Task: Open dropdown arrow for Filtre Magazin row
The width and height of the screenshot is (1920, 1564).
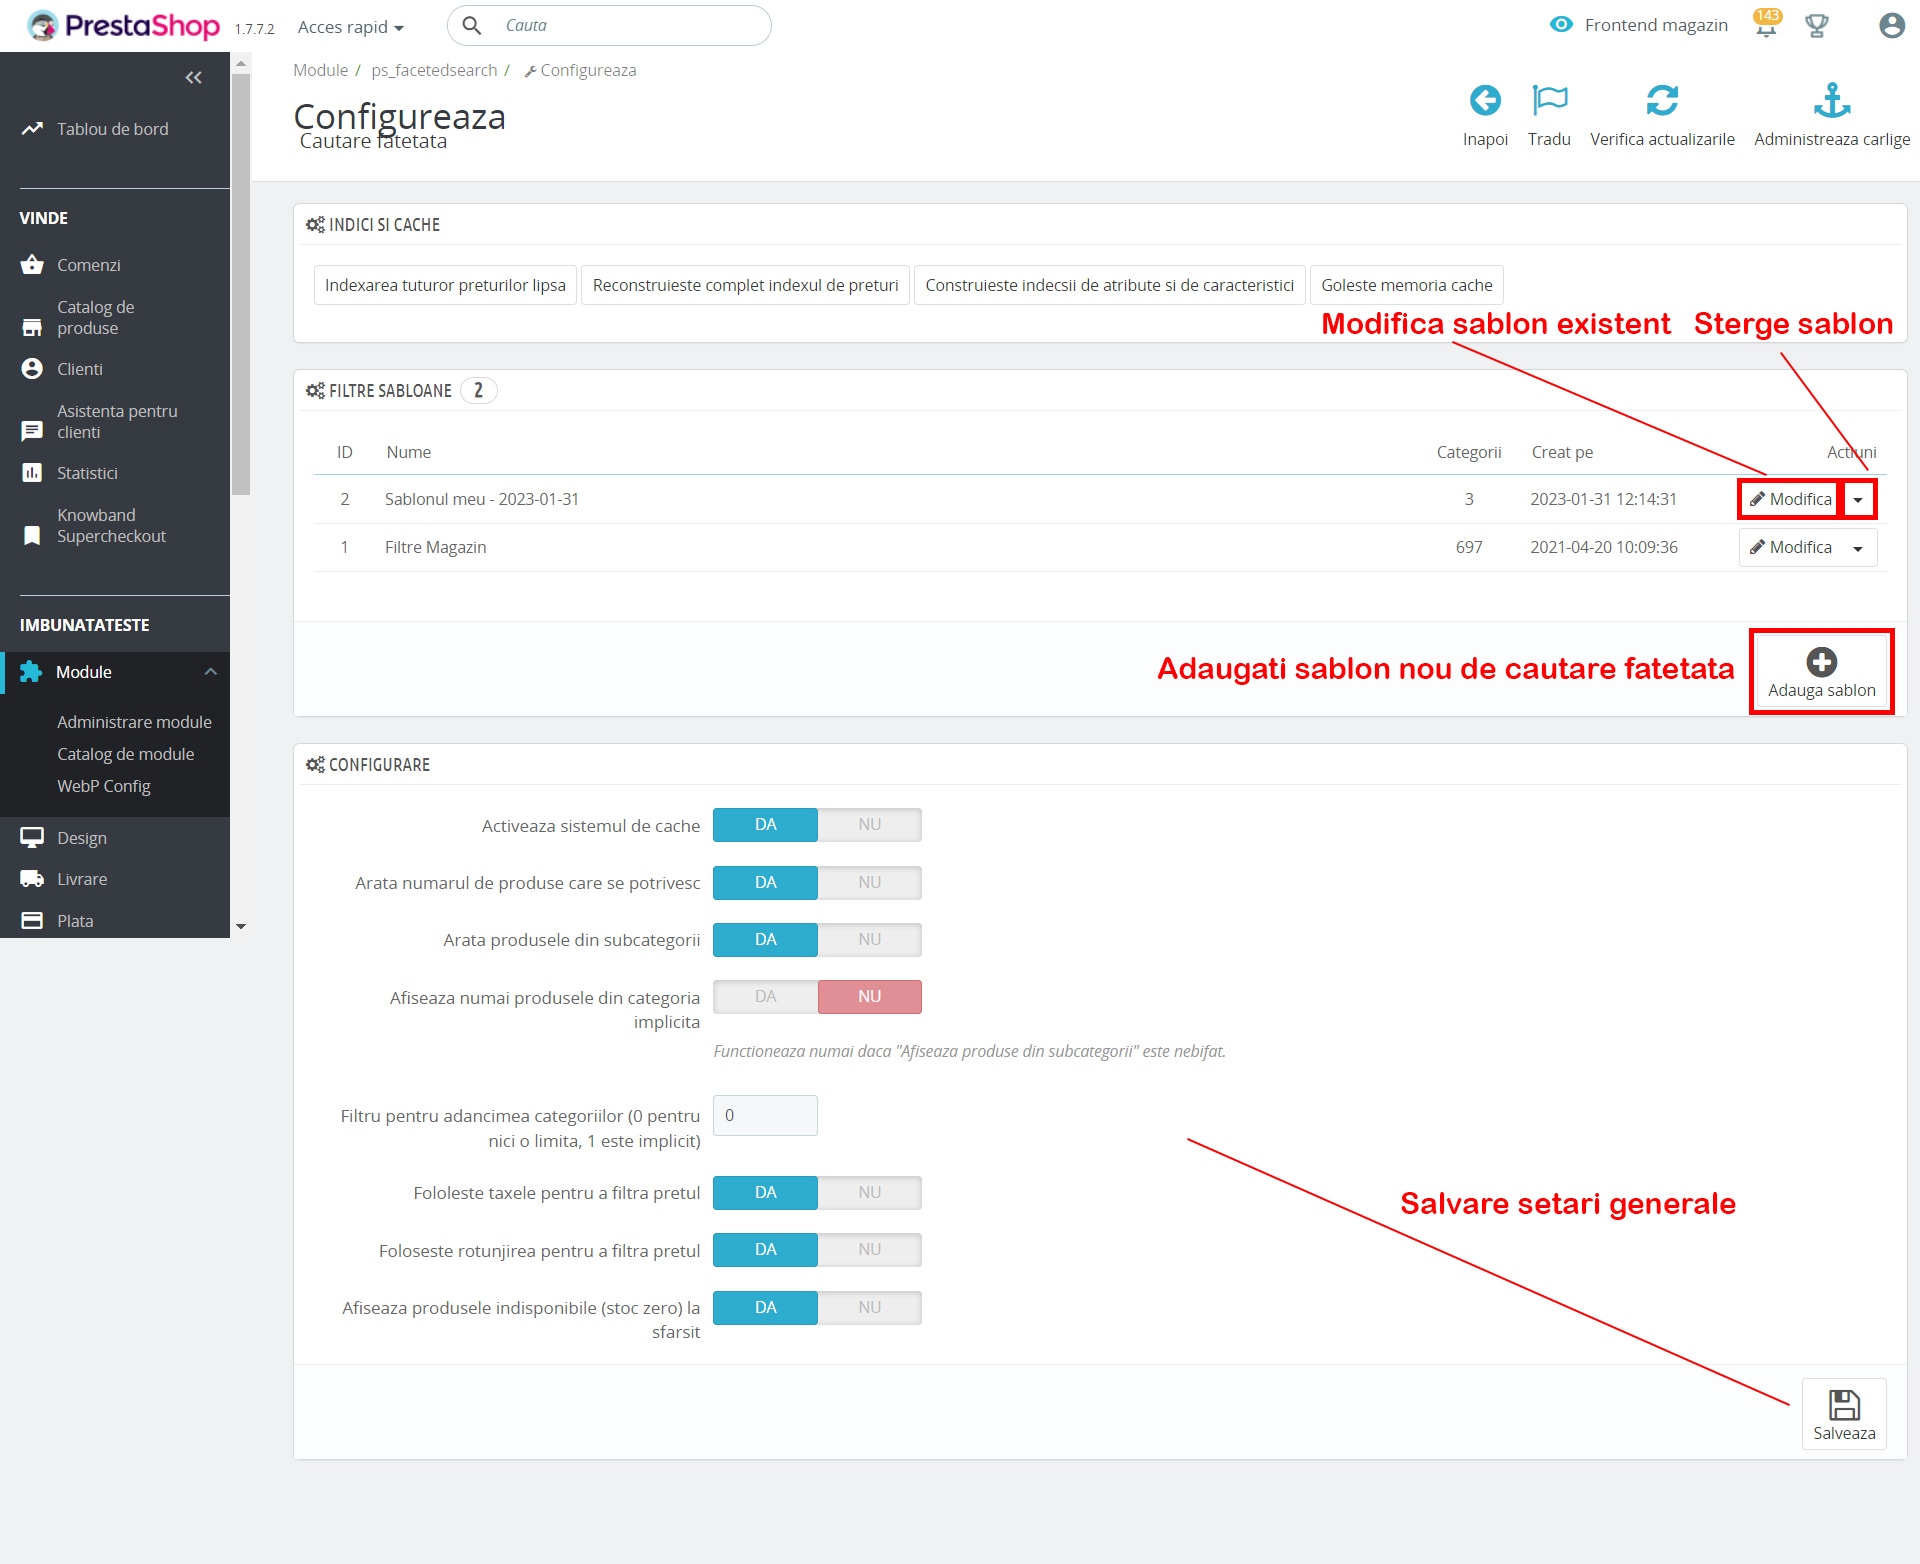Action: (x=1858, y=548)
